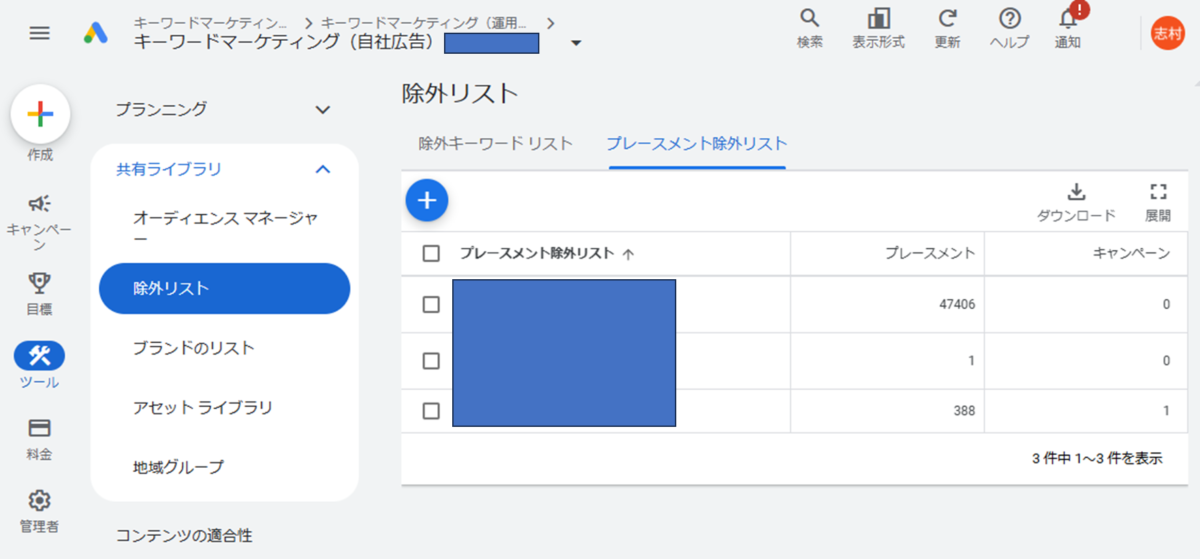1200x559 pixels.
Task: Click the multicolor 作成 create button
Action: click(40, 114)
